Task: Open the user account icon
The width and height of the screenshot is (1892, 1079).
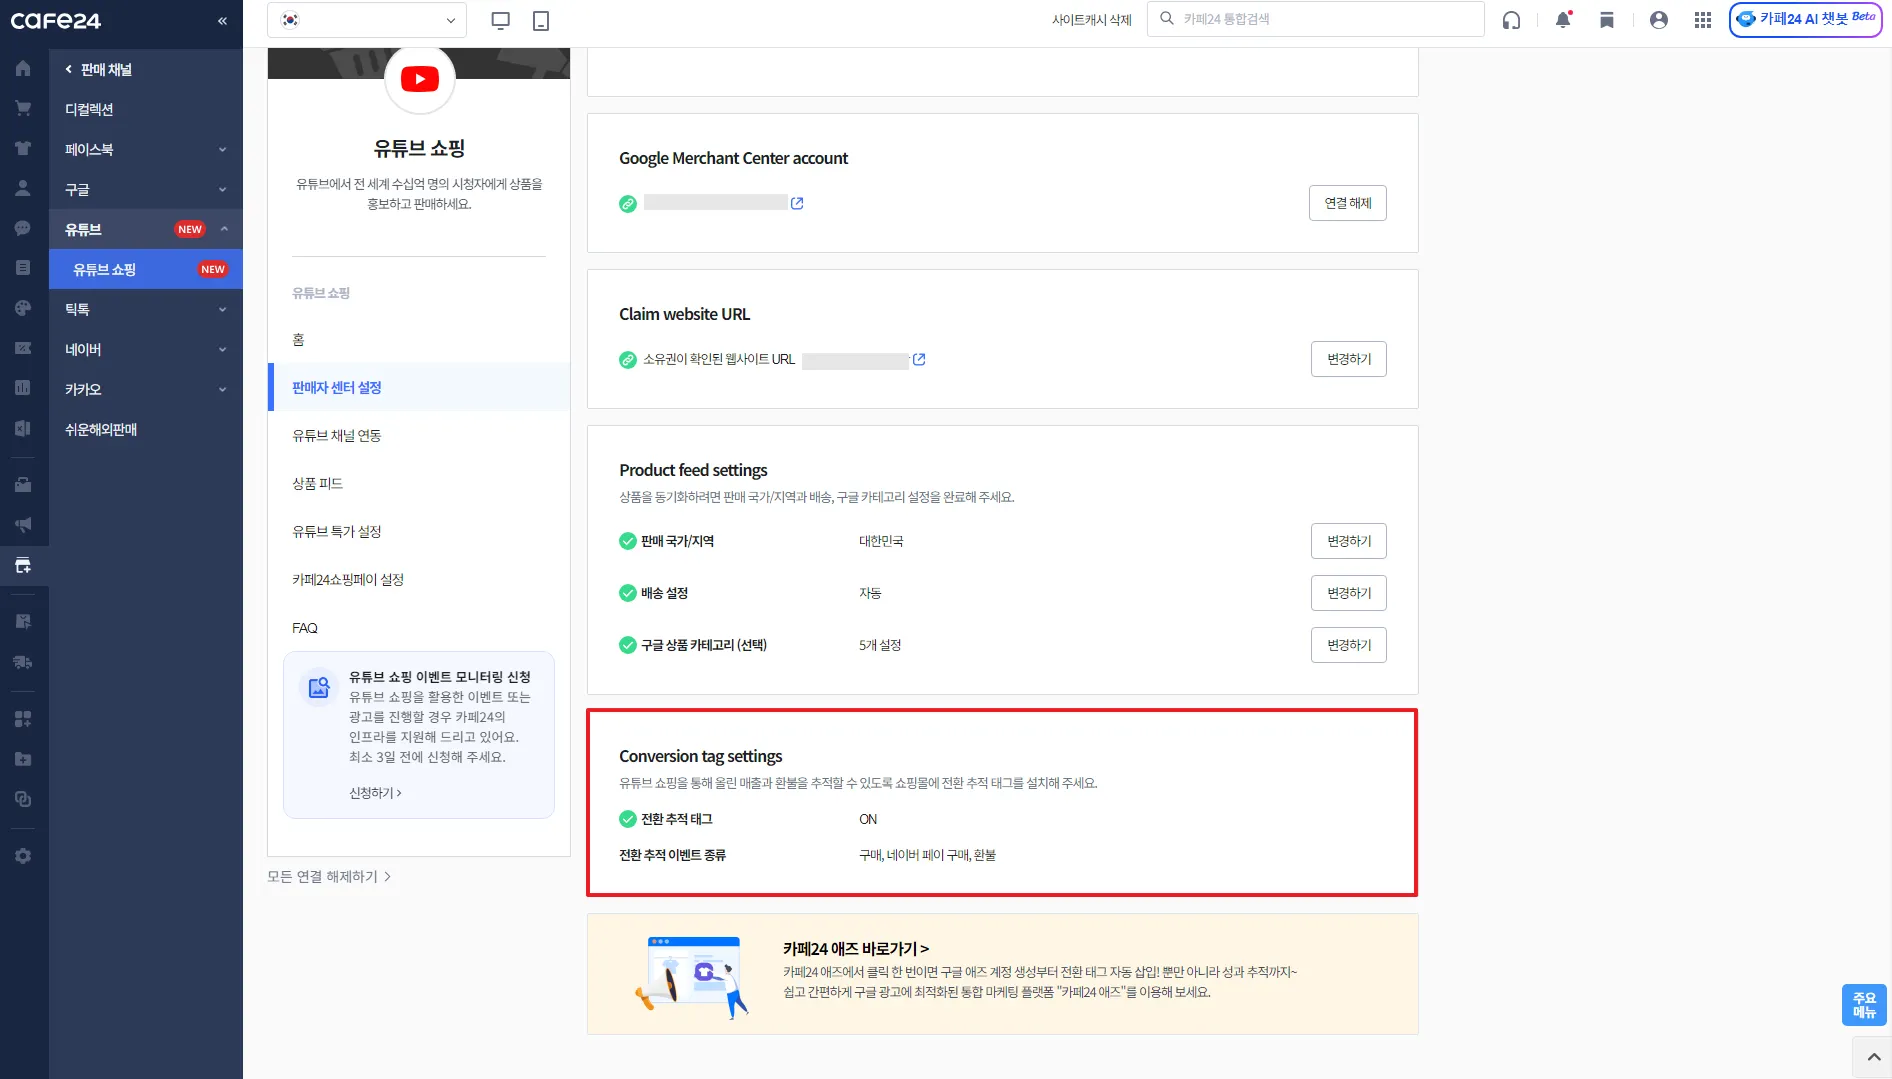Action: point(1659,20)
